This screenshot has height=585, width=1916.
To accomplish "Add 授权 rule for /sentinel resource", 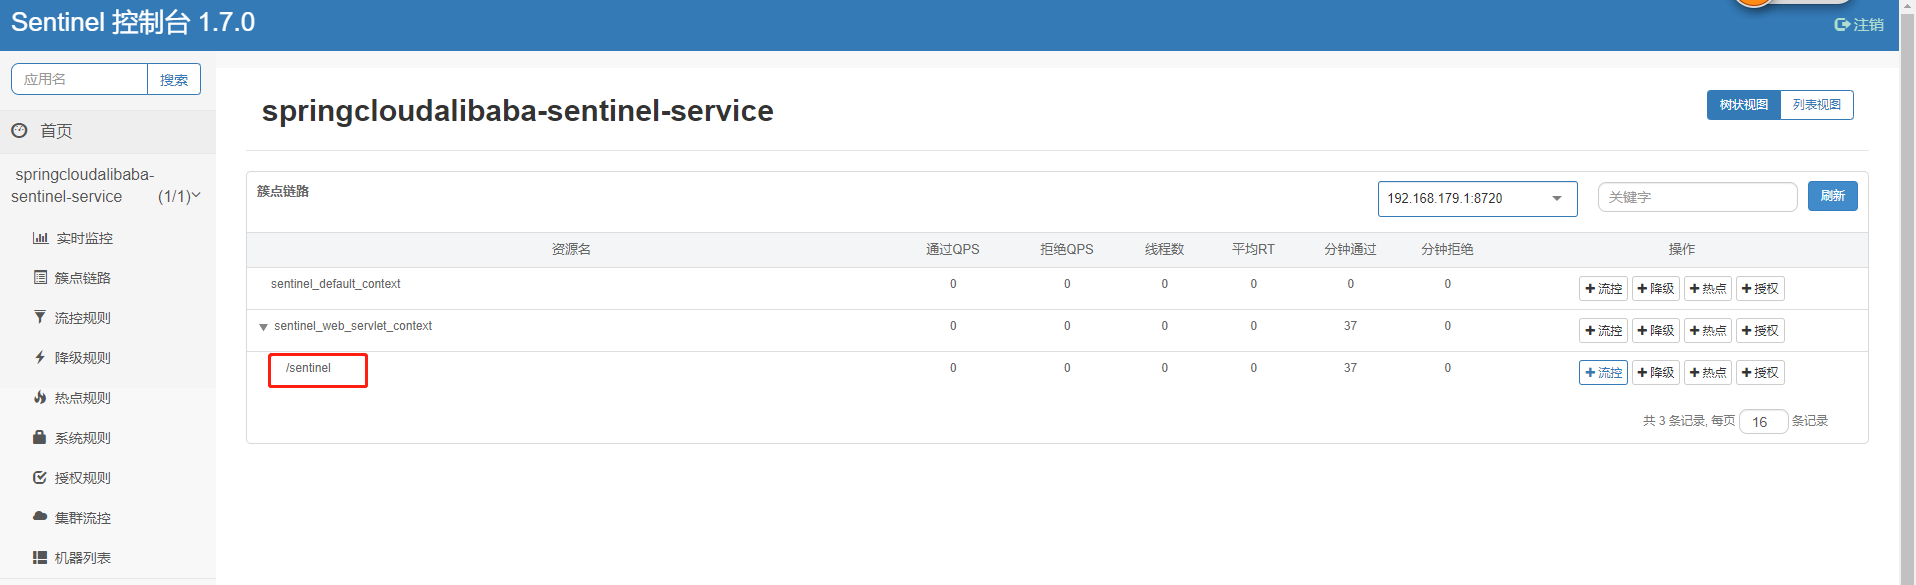I will pos(1760,373).
